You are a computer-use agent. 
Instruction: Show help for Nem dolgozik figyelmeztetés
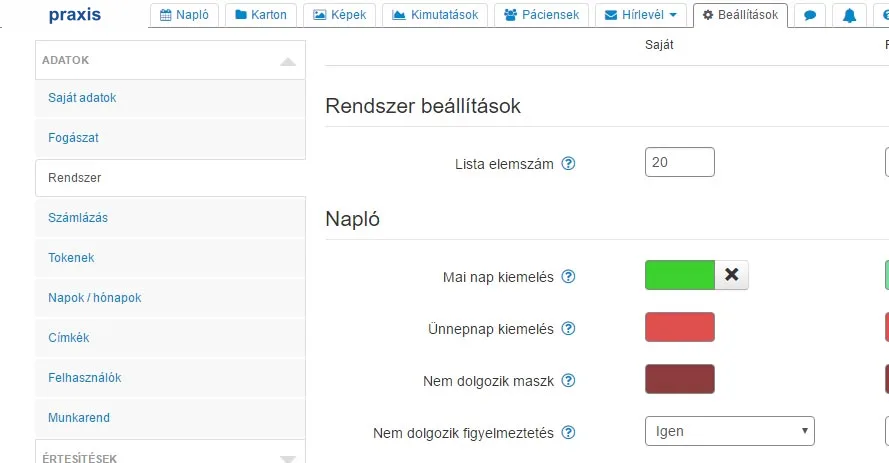568,433
